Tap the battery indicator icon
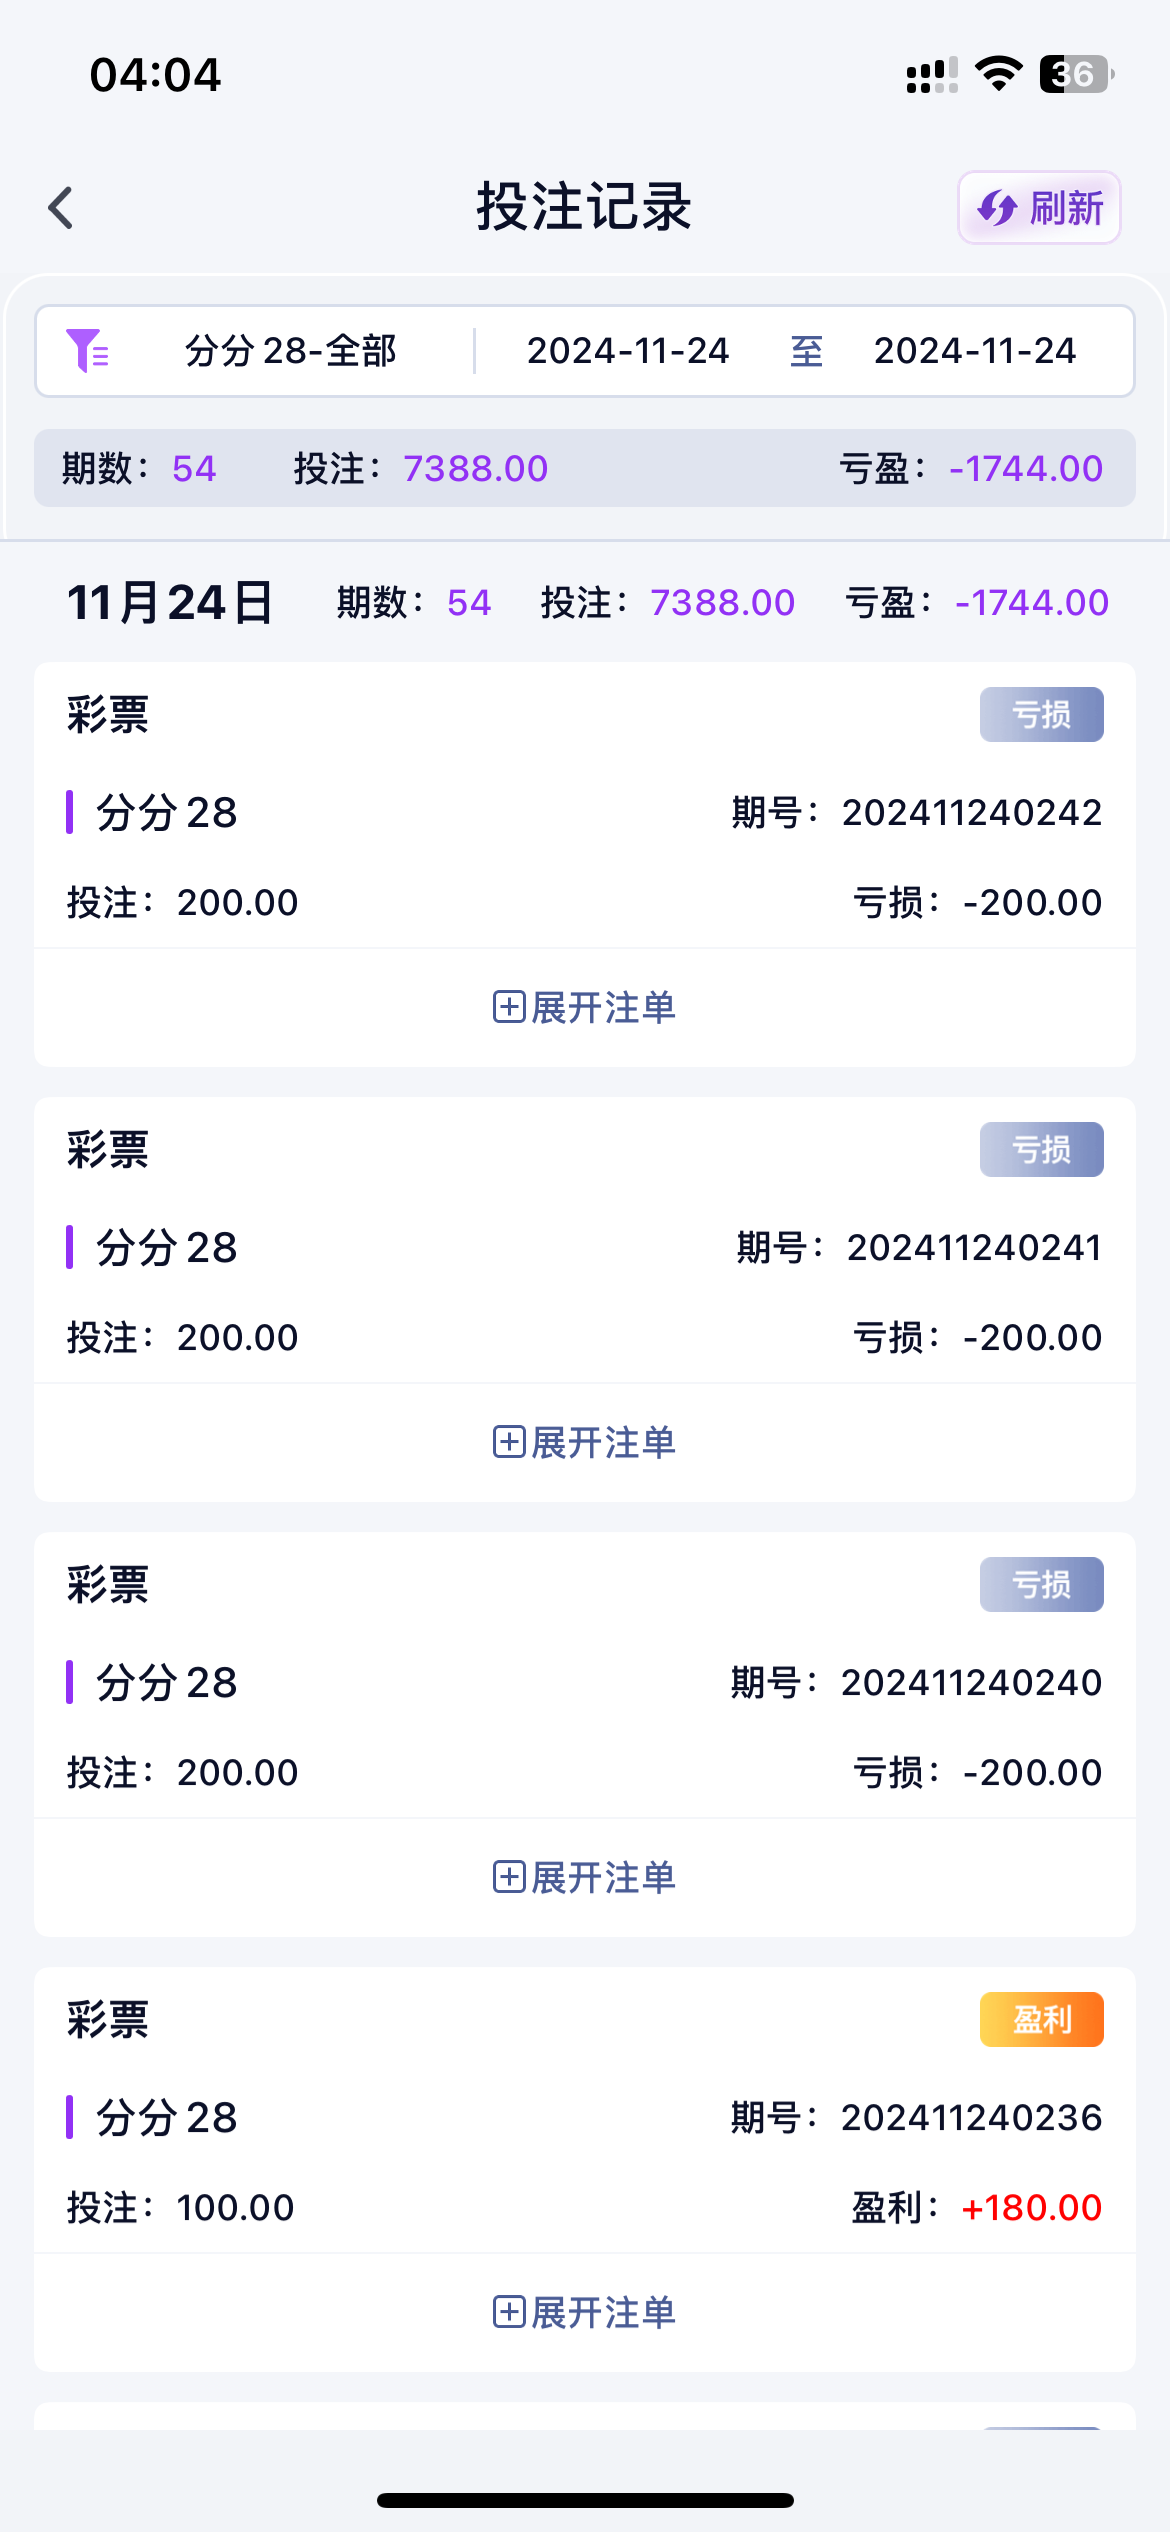This screenshot has height=2532, width=1170. click(x=1076, y=74)
